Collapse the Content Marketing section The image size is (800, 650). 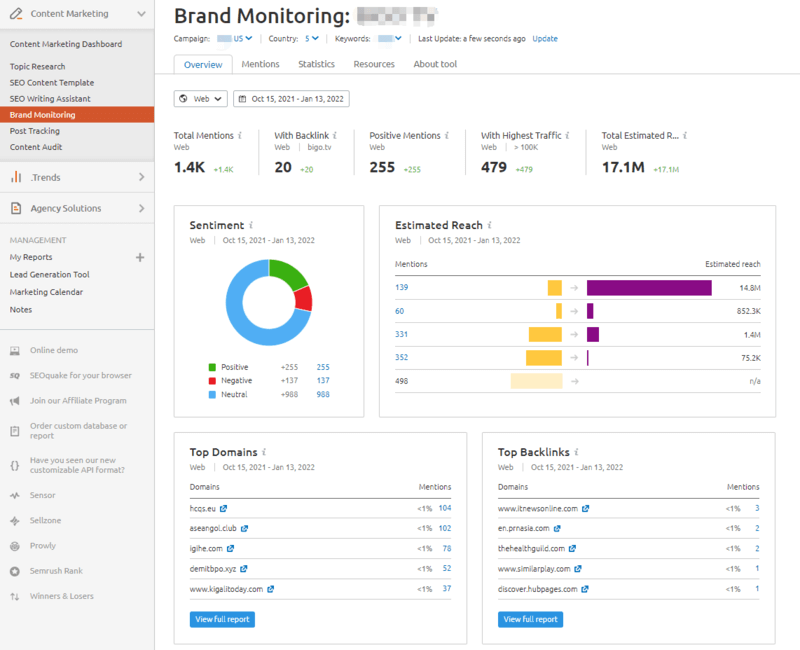141,14
